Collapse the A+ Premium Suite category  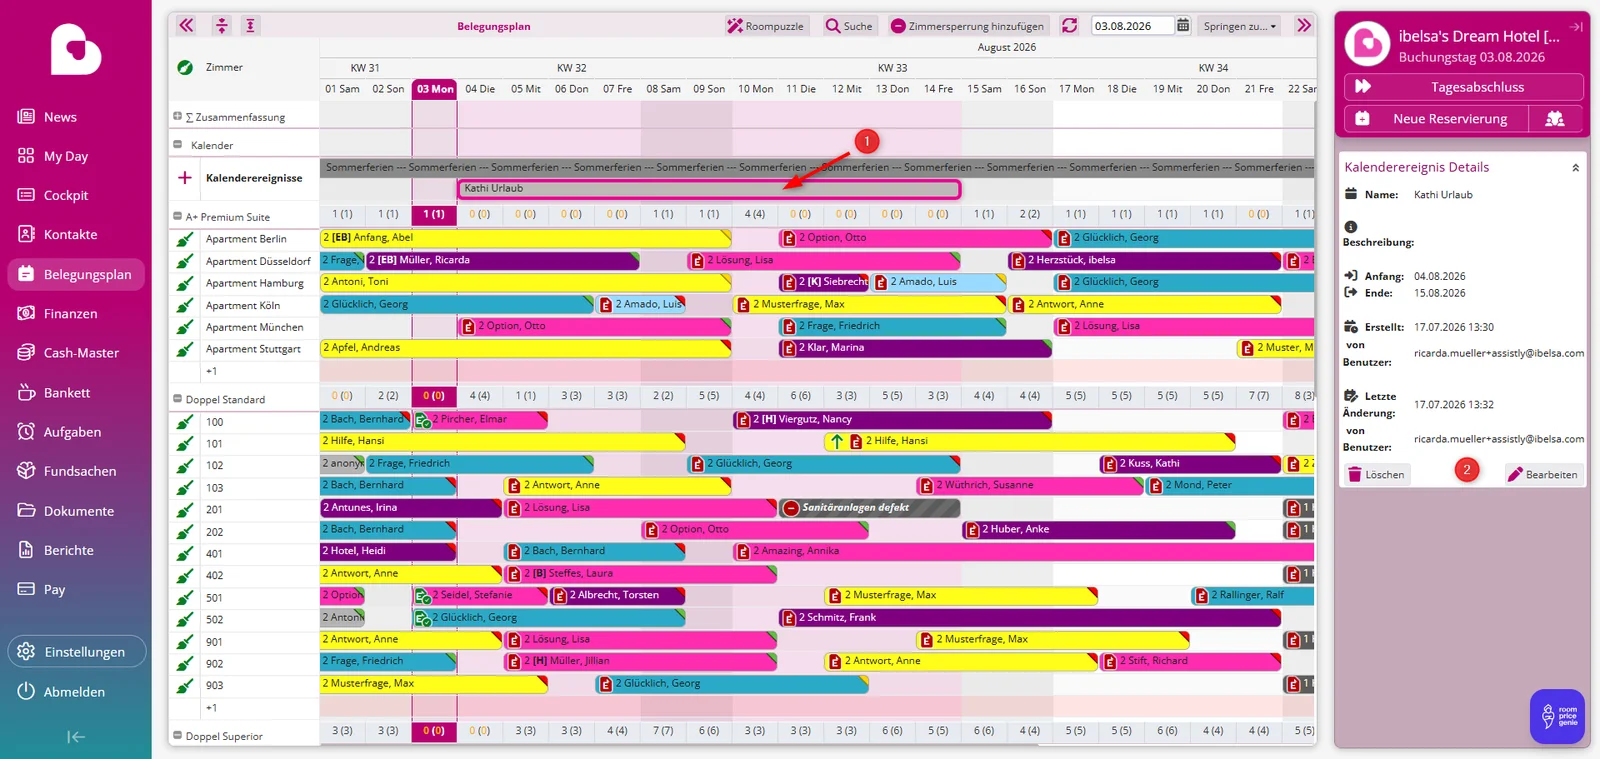tap(177, 216)
